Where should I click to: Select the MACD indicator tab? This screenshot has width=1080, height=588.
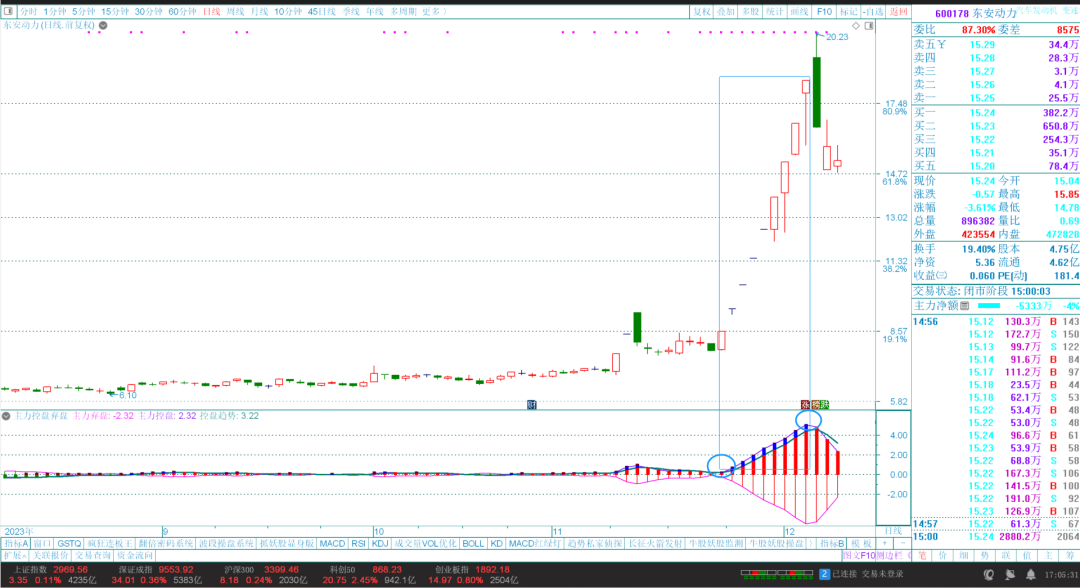point(331,543)
